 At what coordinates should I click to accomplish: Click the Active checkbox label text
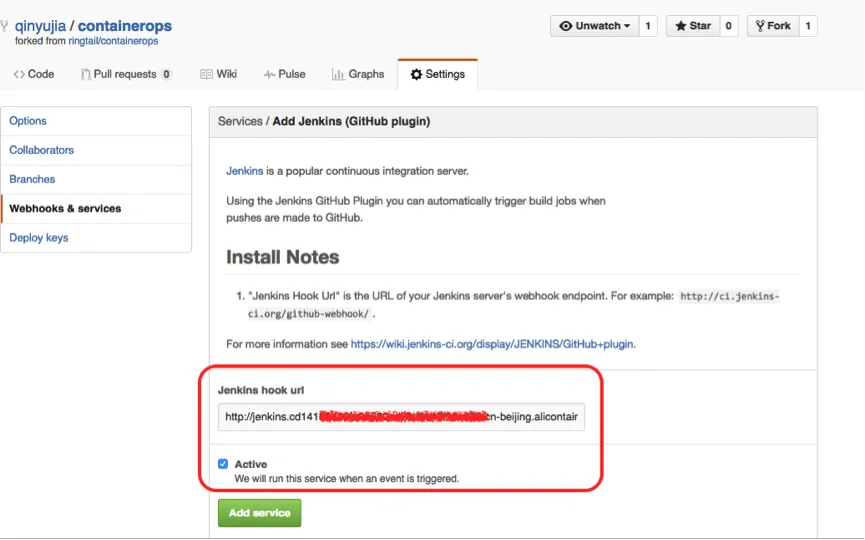pos(251,464)
